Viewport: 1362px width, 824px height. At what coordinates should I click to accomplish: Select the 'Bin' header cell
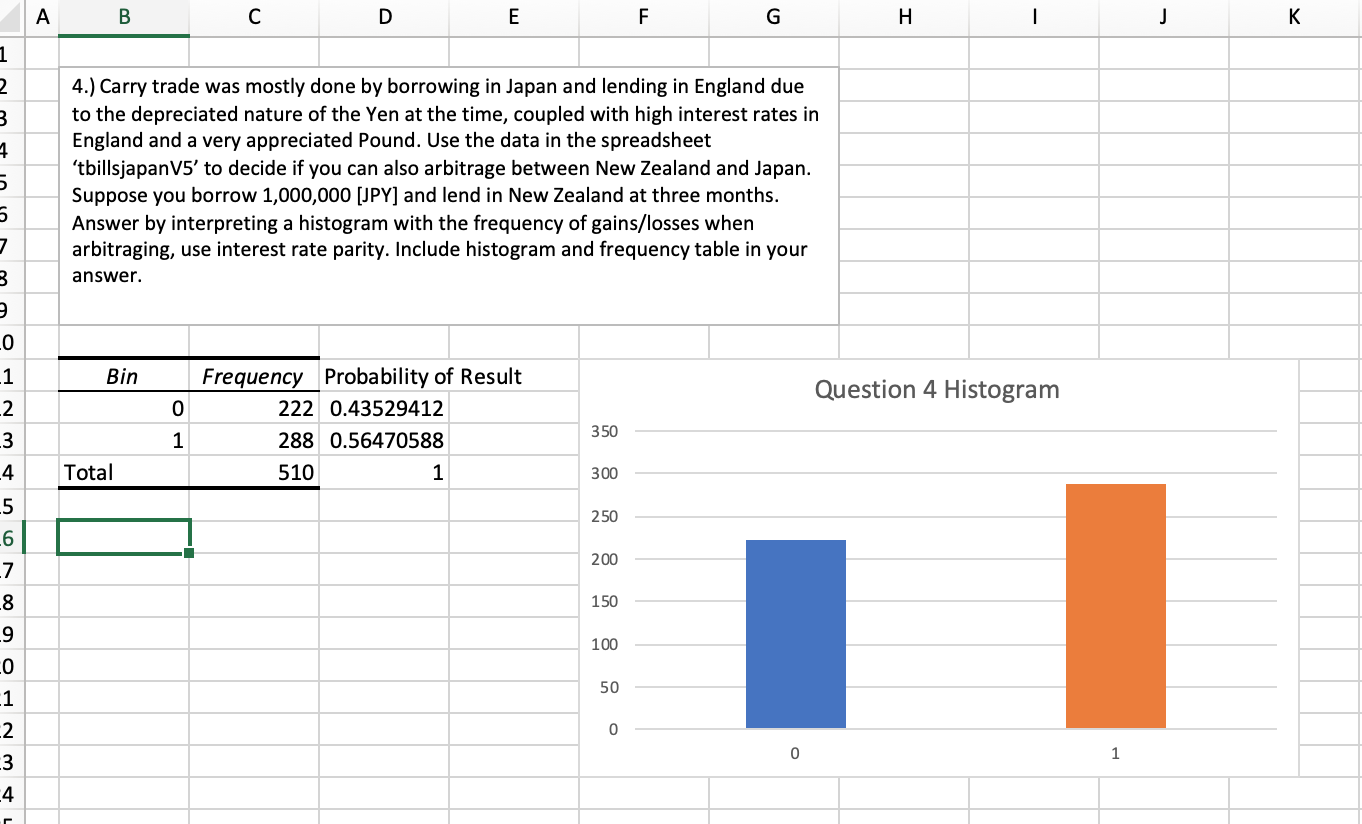coord(124,377)
